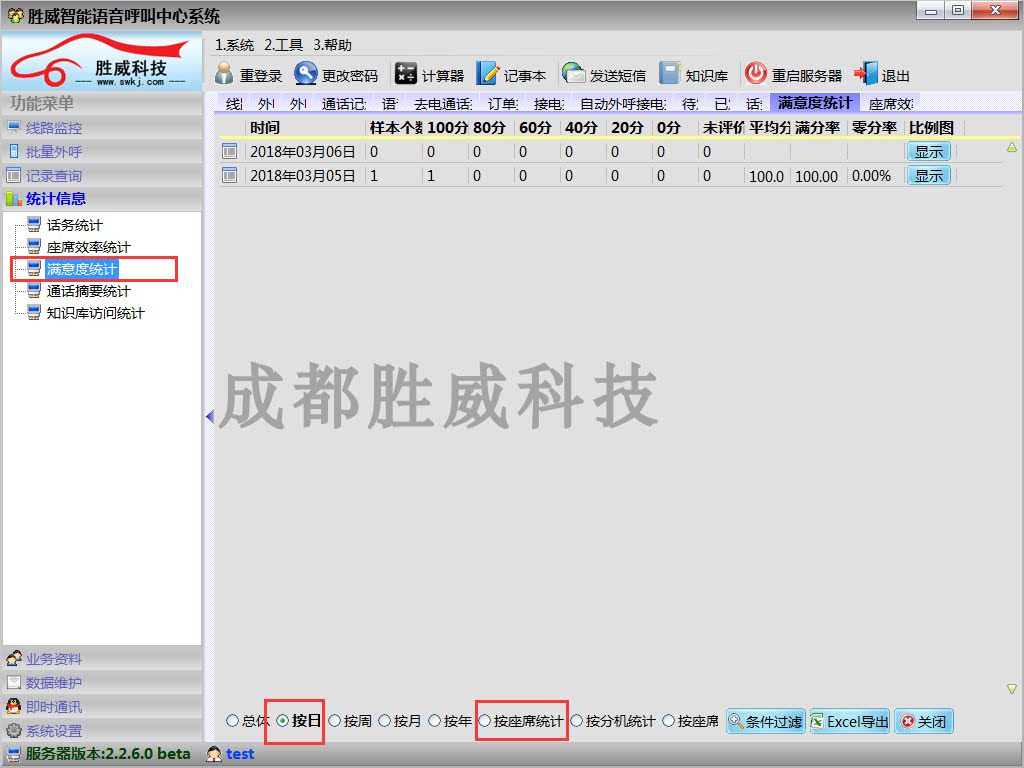Select the 按年 radio button
This screenshot has width=1024, height=768.
click(x=434, y=721)
